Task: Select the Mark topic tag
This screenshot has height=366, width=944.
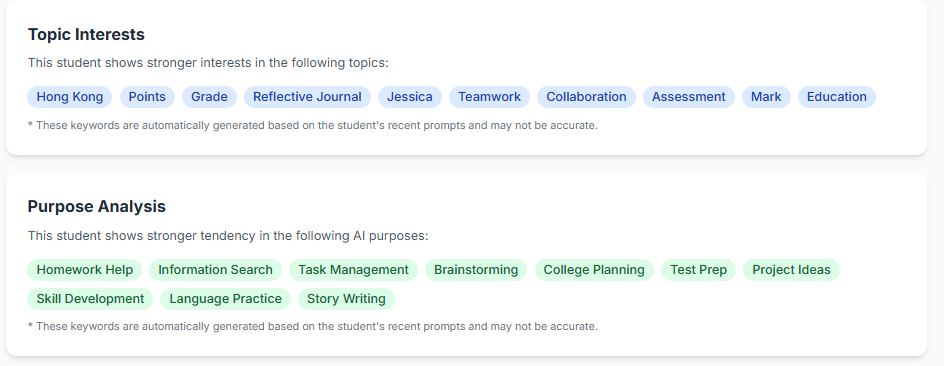Action: click(x=766, y=97)
